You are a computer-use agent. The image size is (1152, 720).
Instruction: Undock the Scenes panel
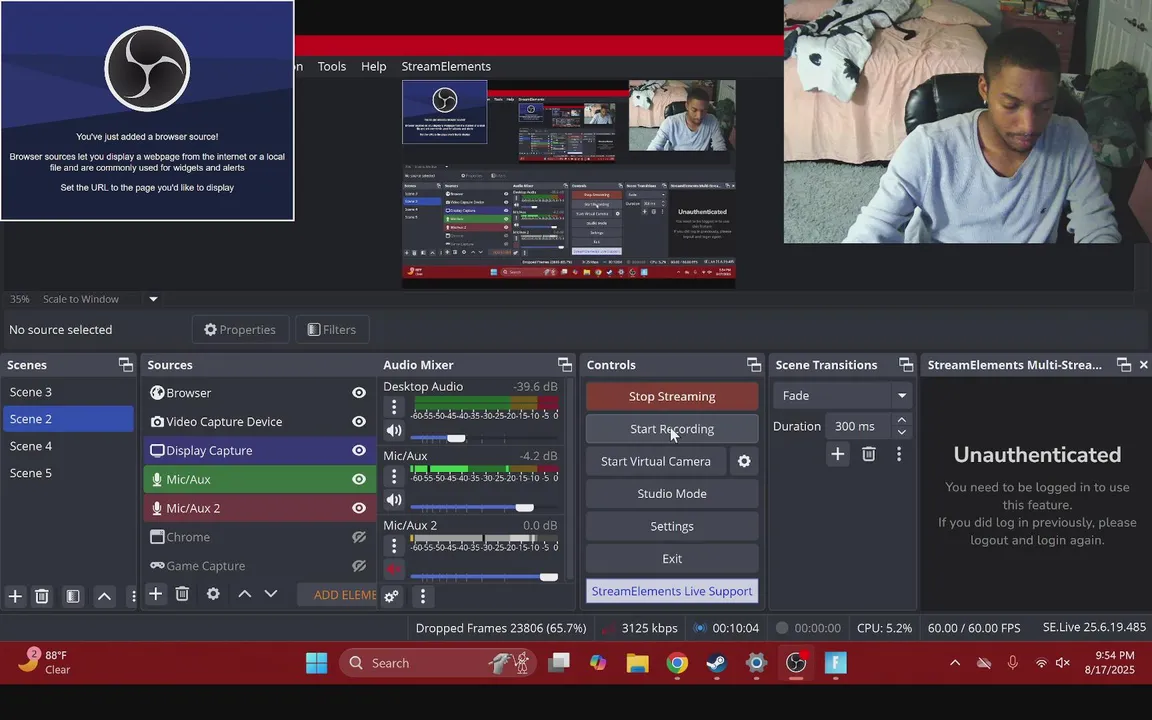126,364
